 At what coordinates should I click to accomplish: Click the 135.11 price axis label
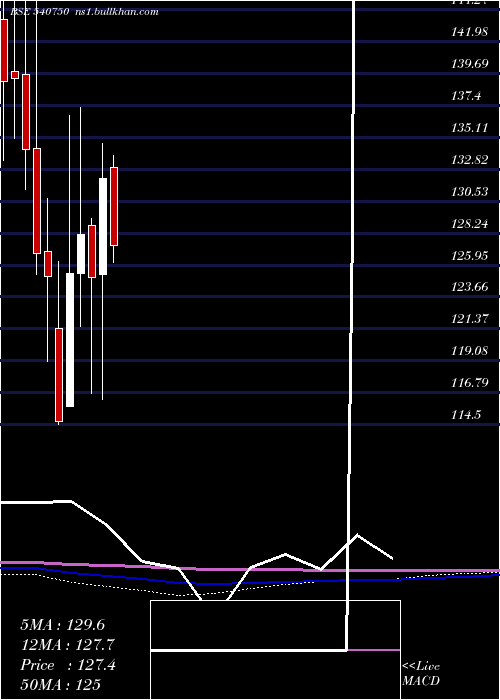[469, 128]
